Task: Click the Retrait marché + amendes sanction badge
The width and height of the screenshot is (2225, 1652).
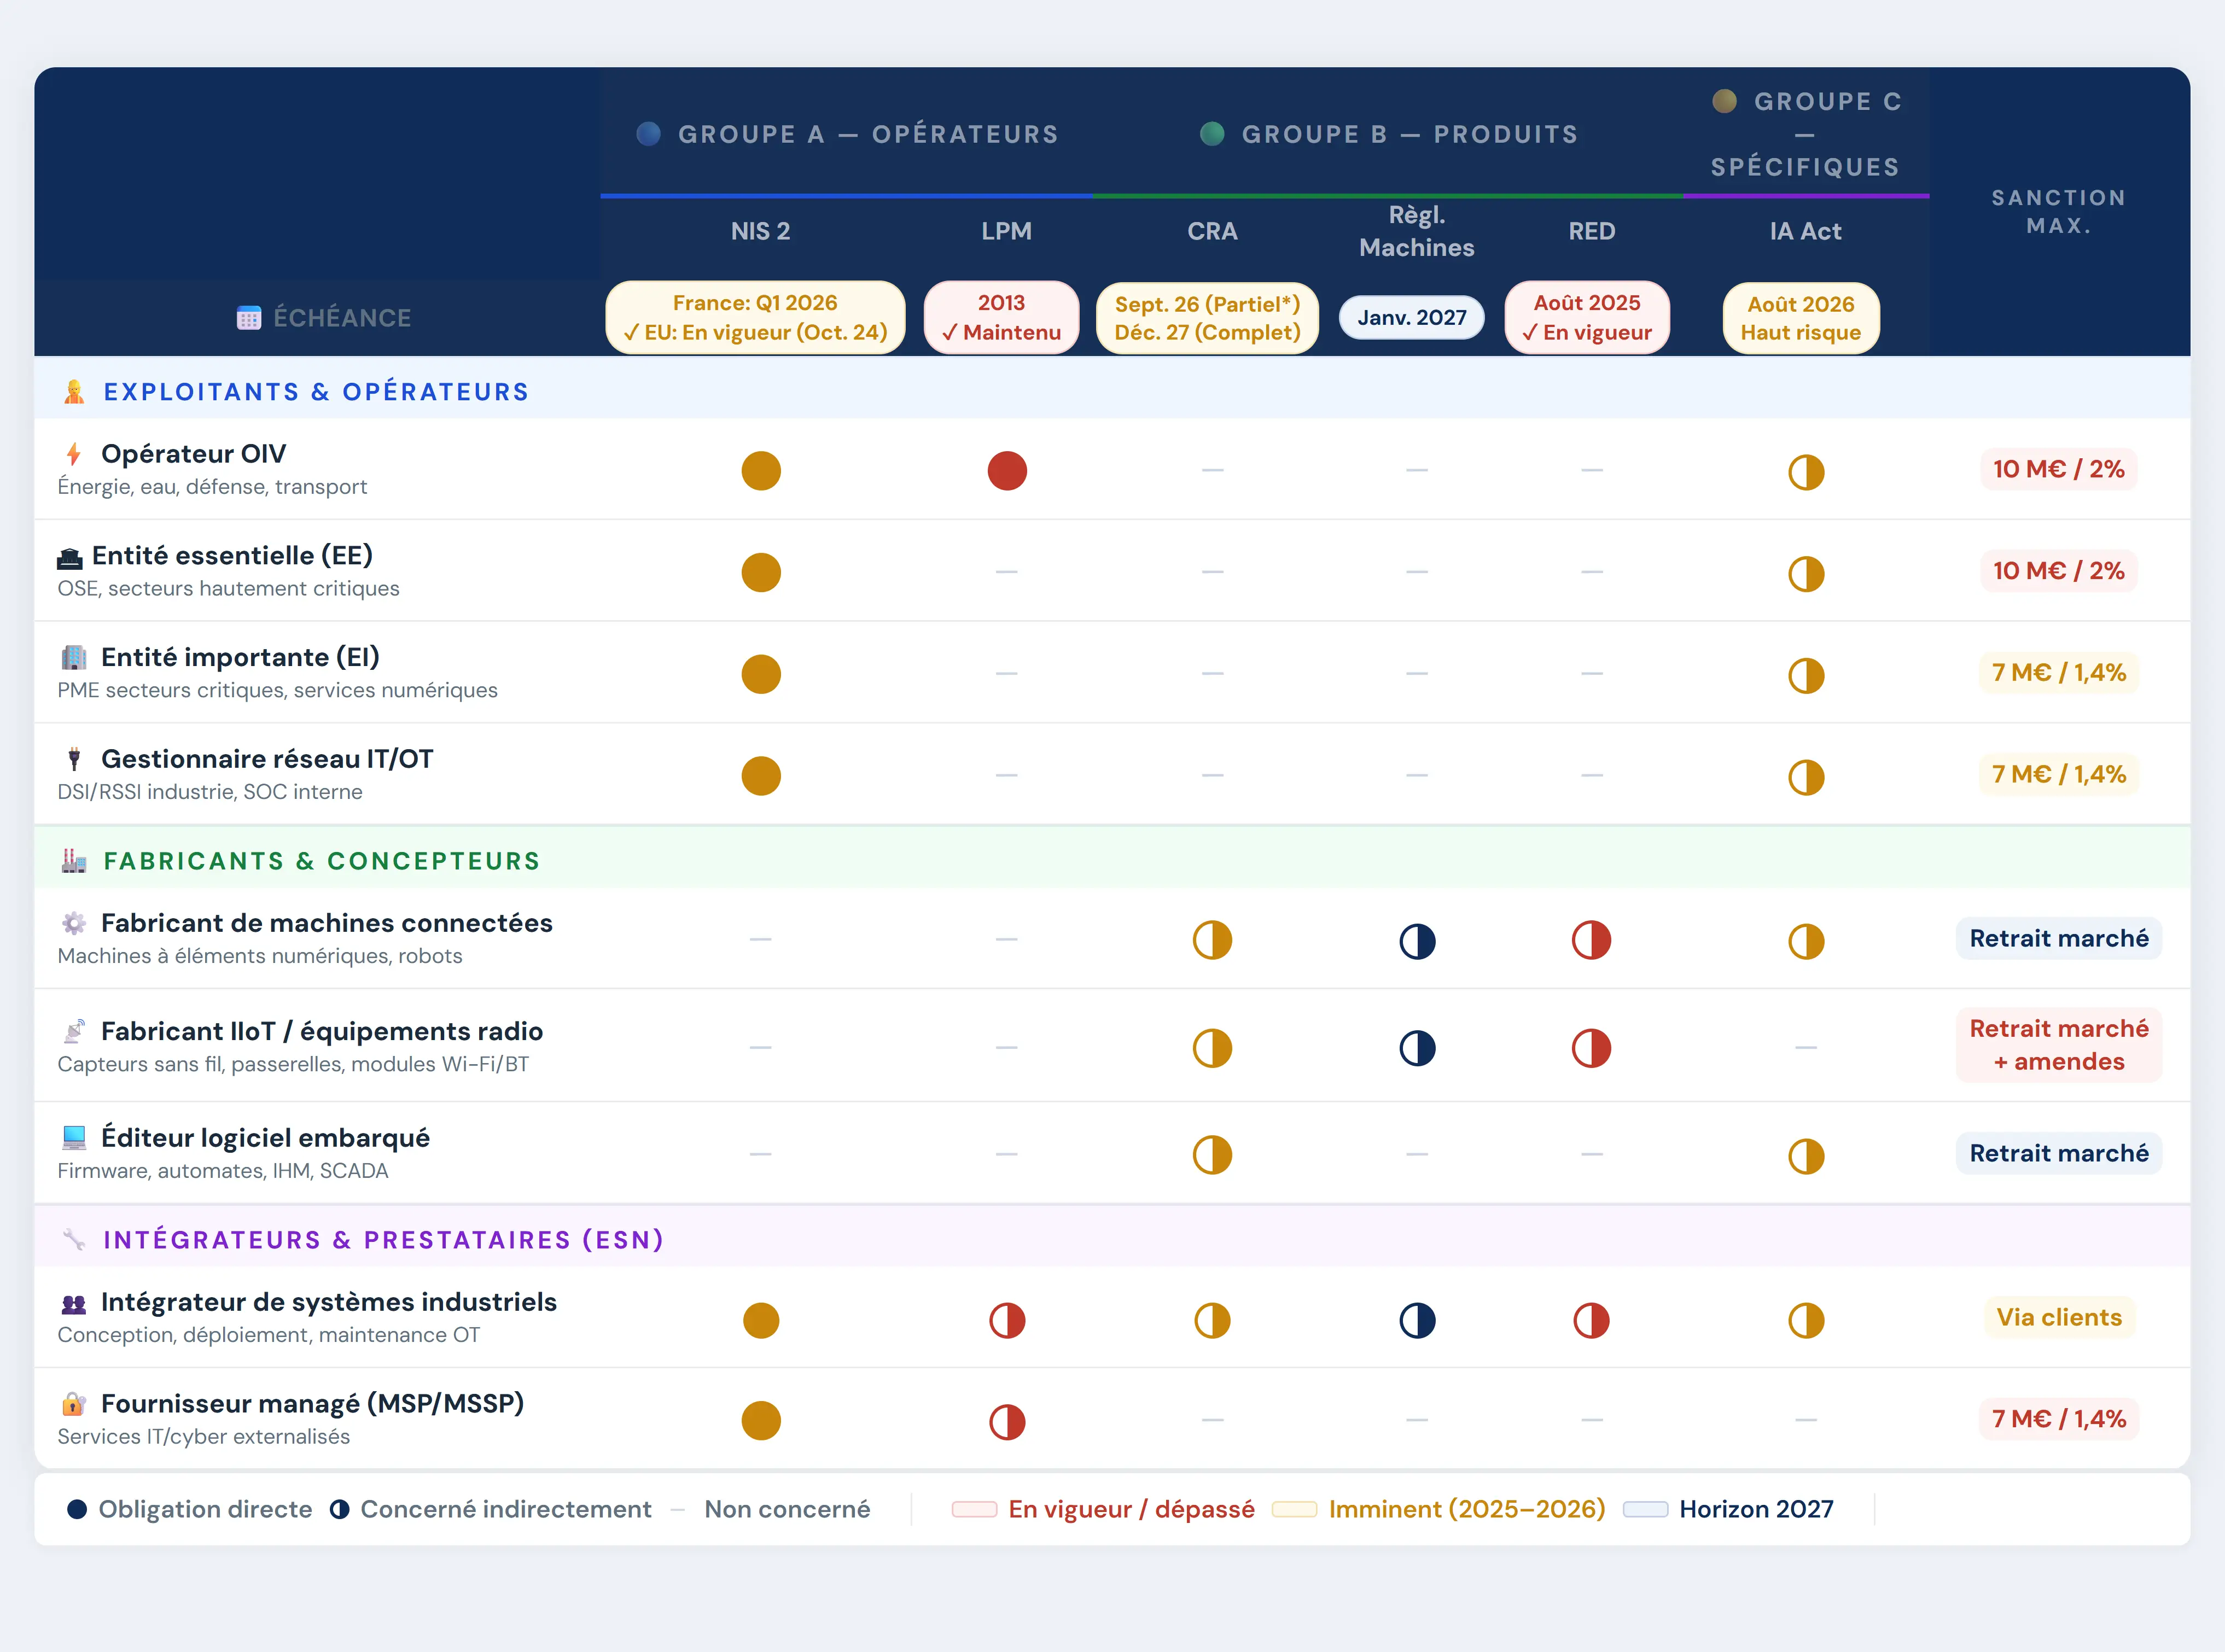Action: click(2058, 1045)
